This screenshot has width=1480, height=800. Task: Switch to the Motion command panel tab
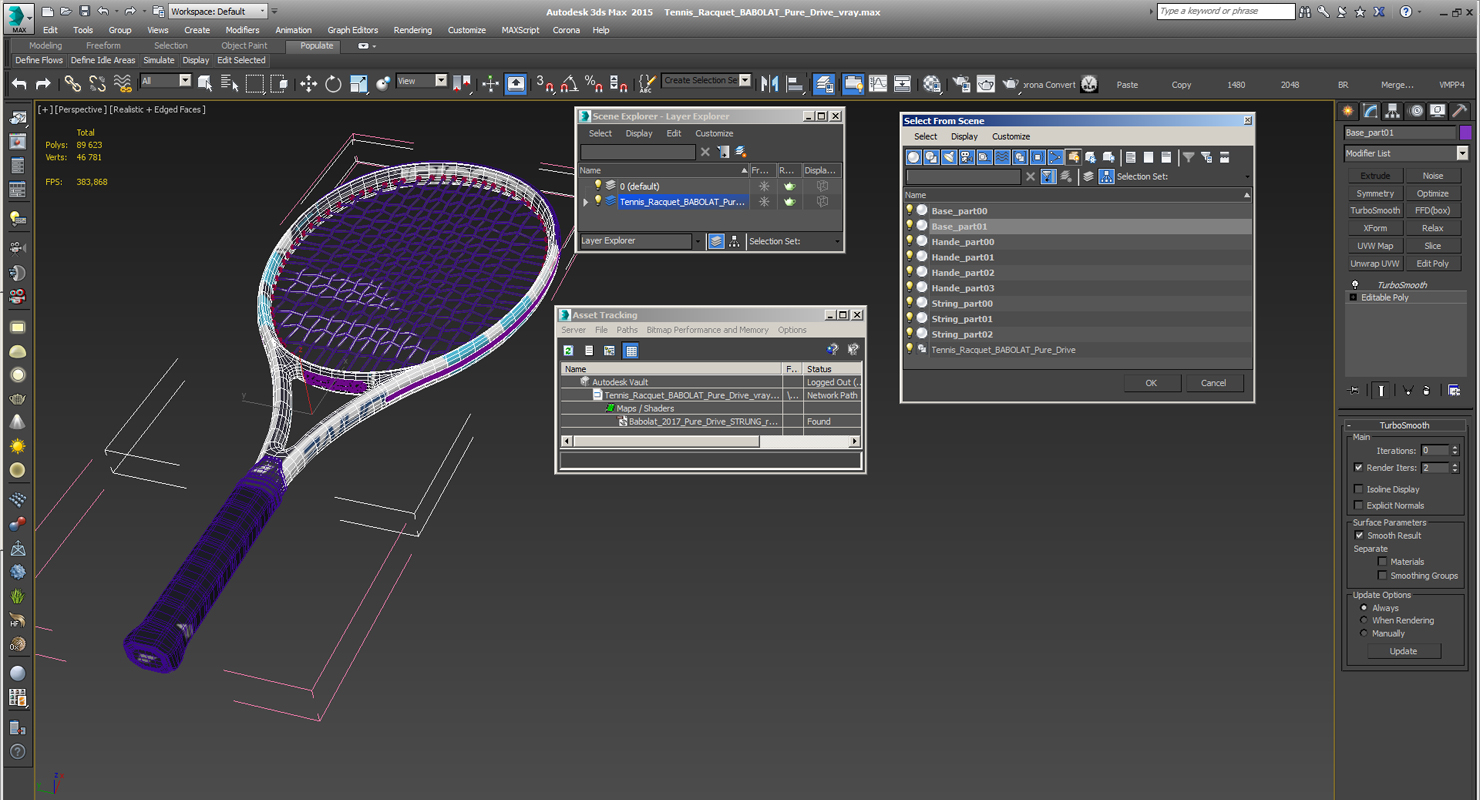[x=1416, y=111]
